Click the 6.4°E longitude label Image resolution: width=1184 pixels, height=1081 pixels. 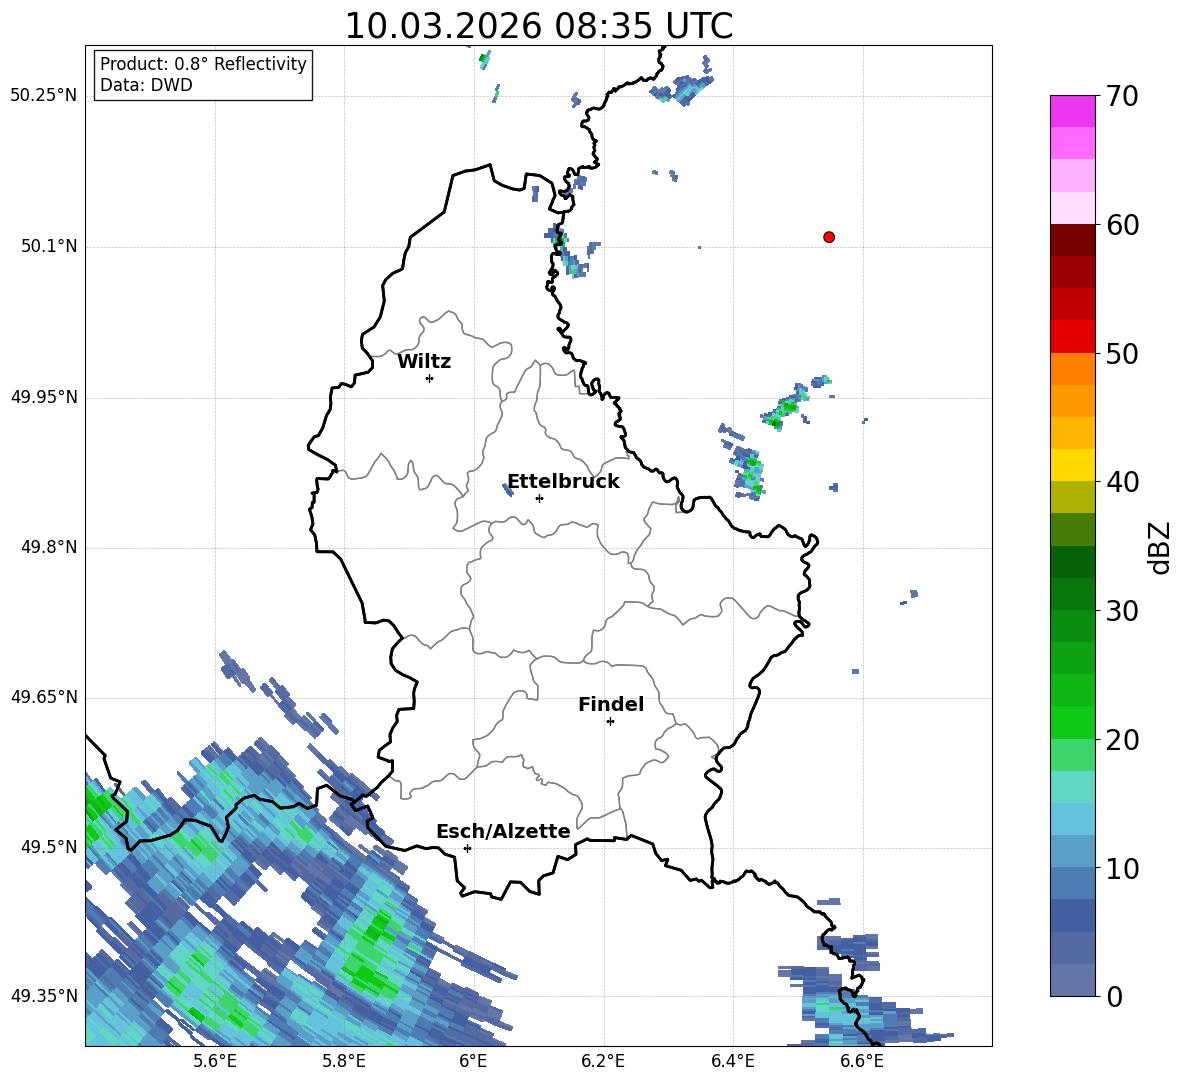coord(732,1061)
